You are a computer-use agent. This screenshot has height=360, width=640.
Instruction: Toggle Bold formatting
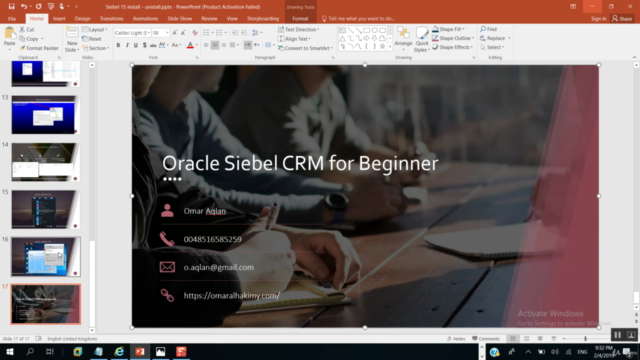click(118, 45)
